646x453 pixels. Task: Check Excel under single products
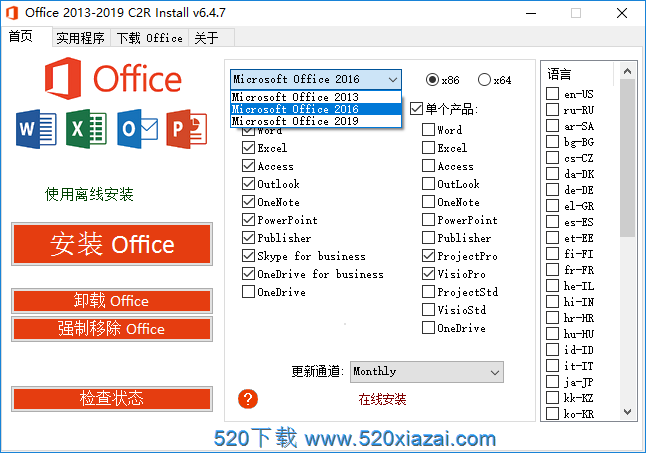(428, 147)
